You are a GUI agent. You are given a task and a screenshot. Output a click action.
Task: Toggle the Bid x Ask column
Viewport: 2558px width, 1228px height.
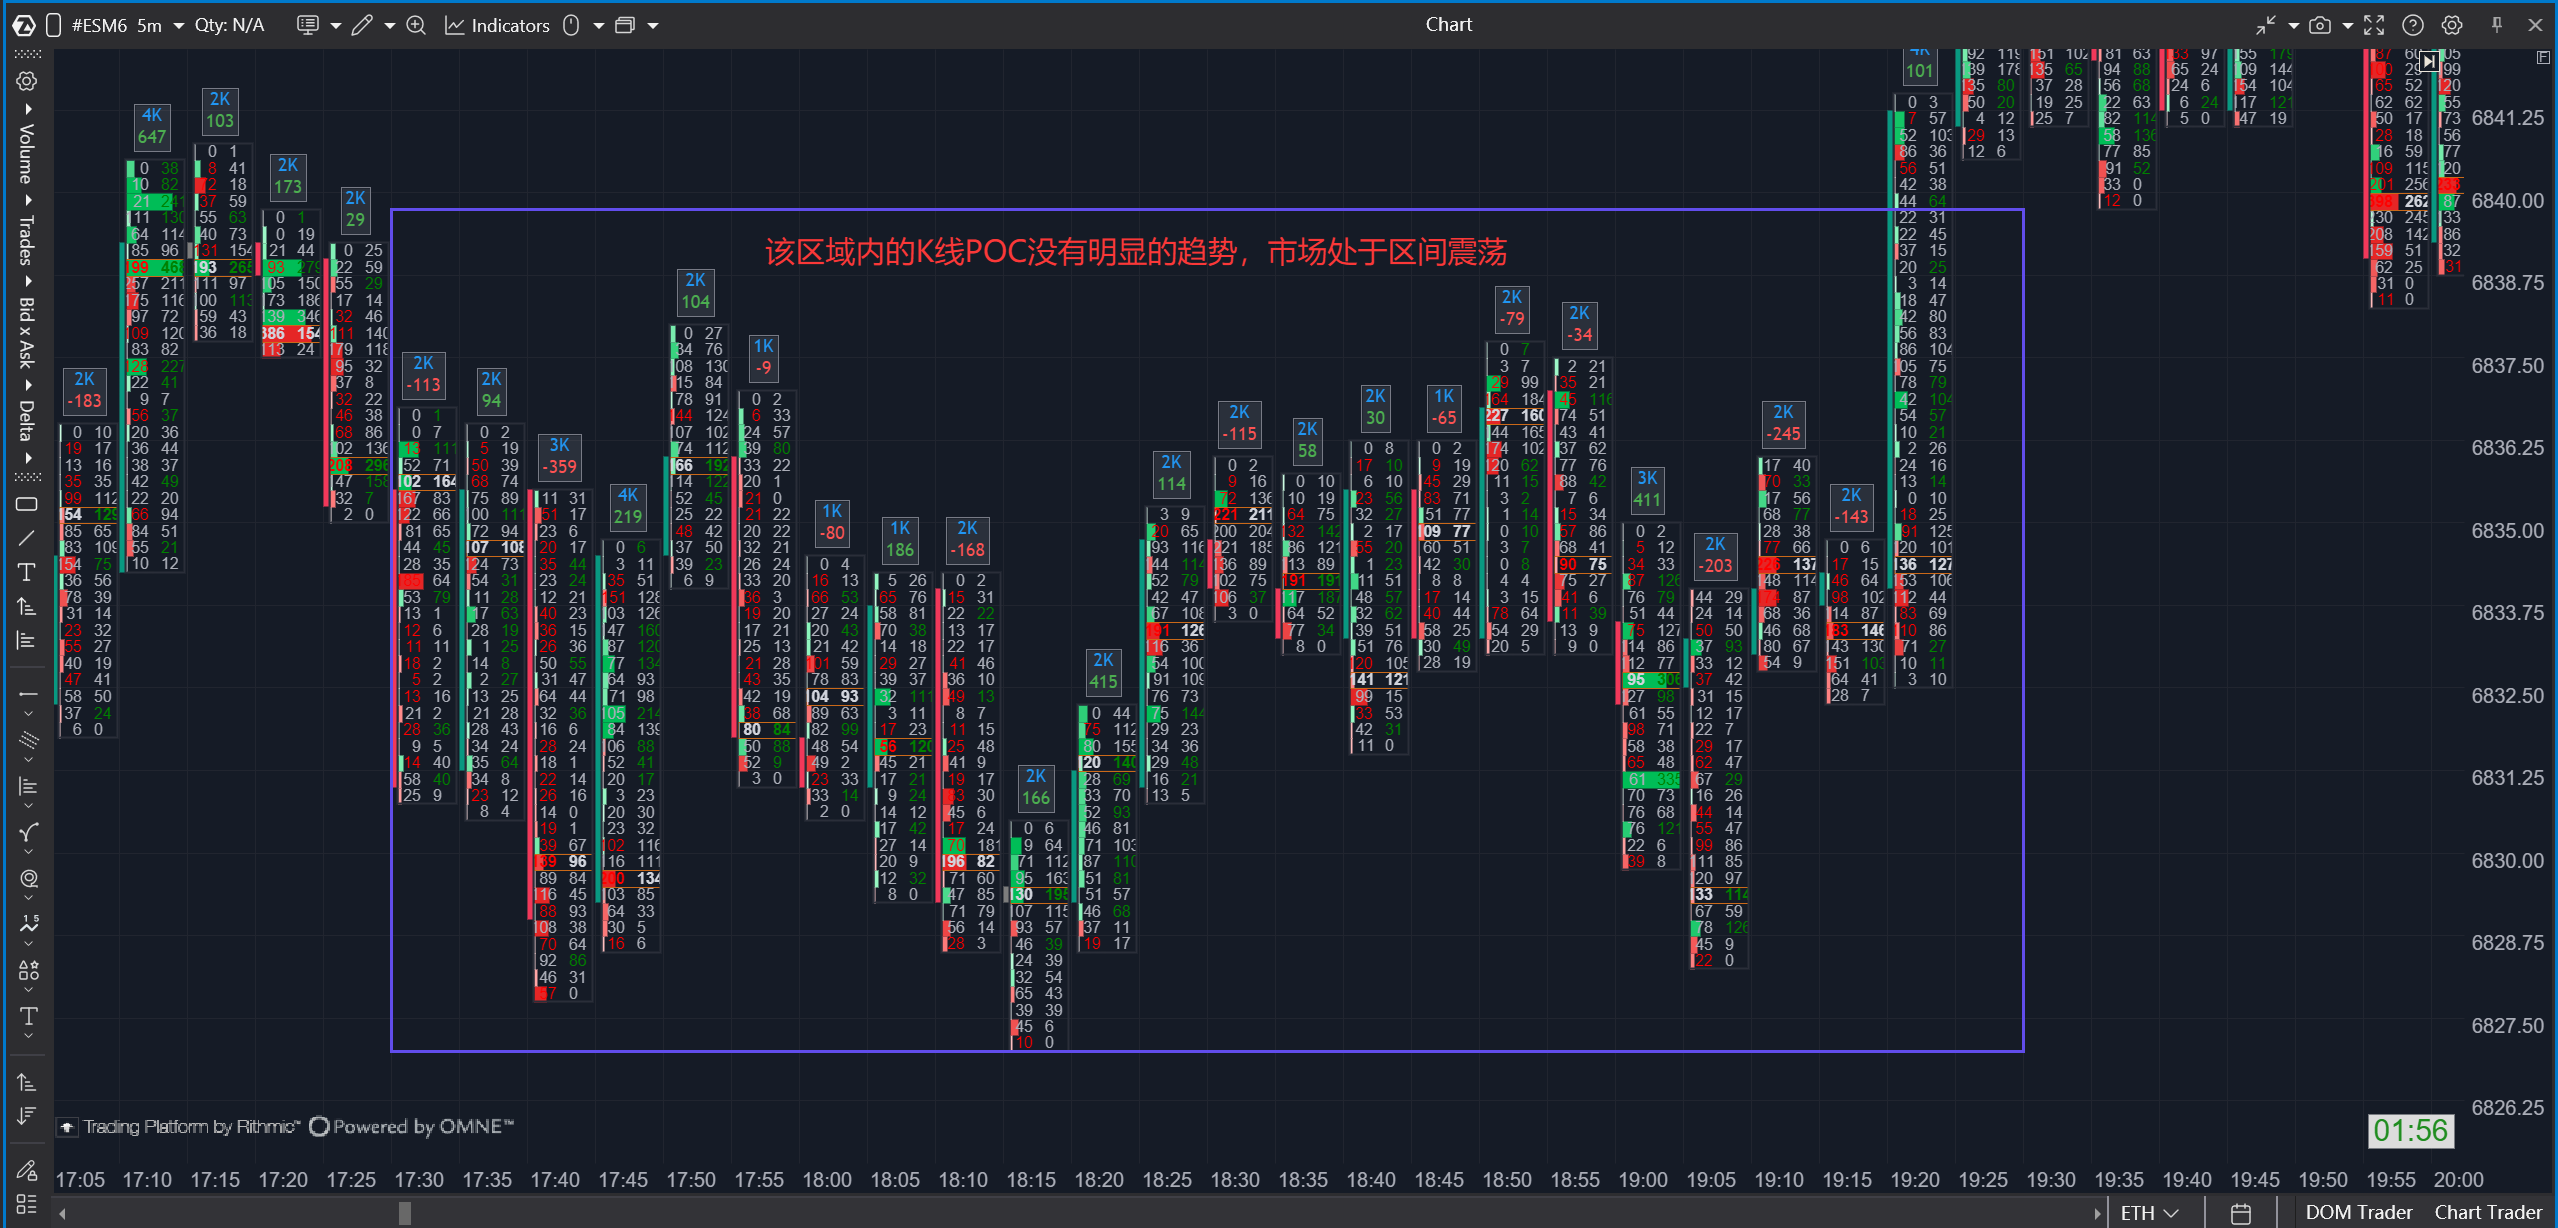[x=27, y=332]
